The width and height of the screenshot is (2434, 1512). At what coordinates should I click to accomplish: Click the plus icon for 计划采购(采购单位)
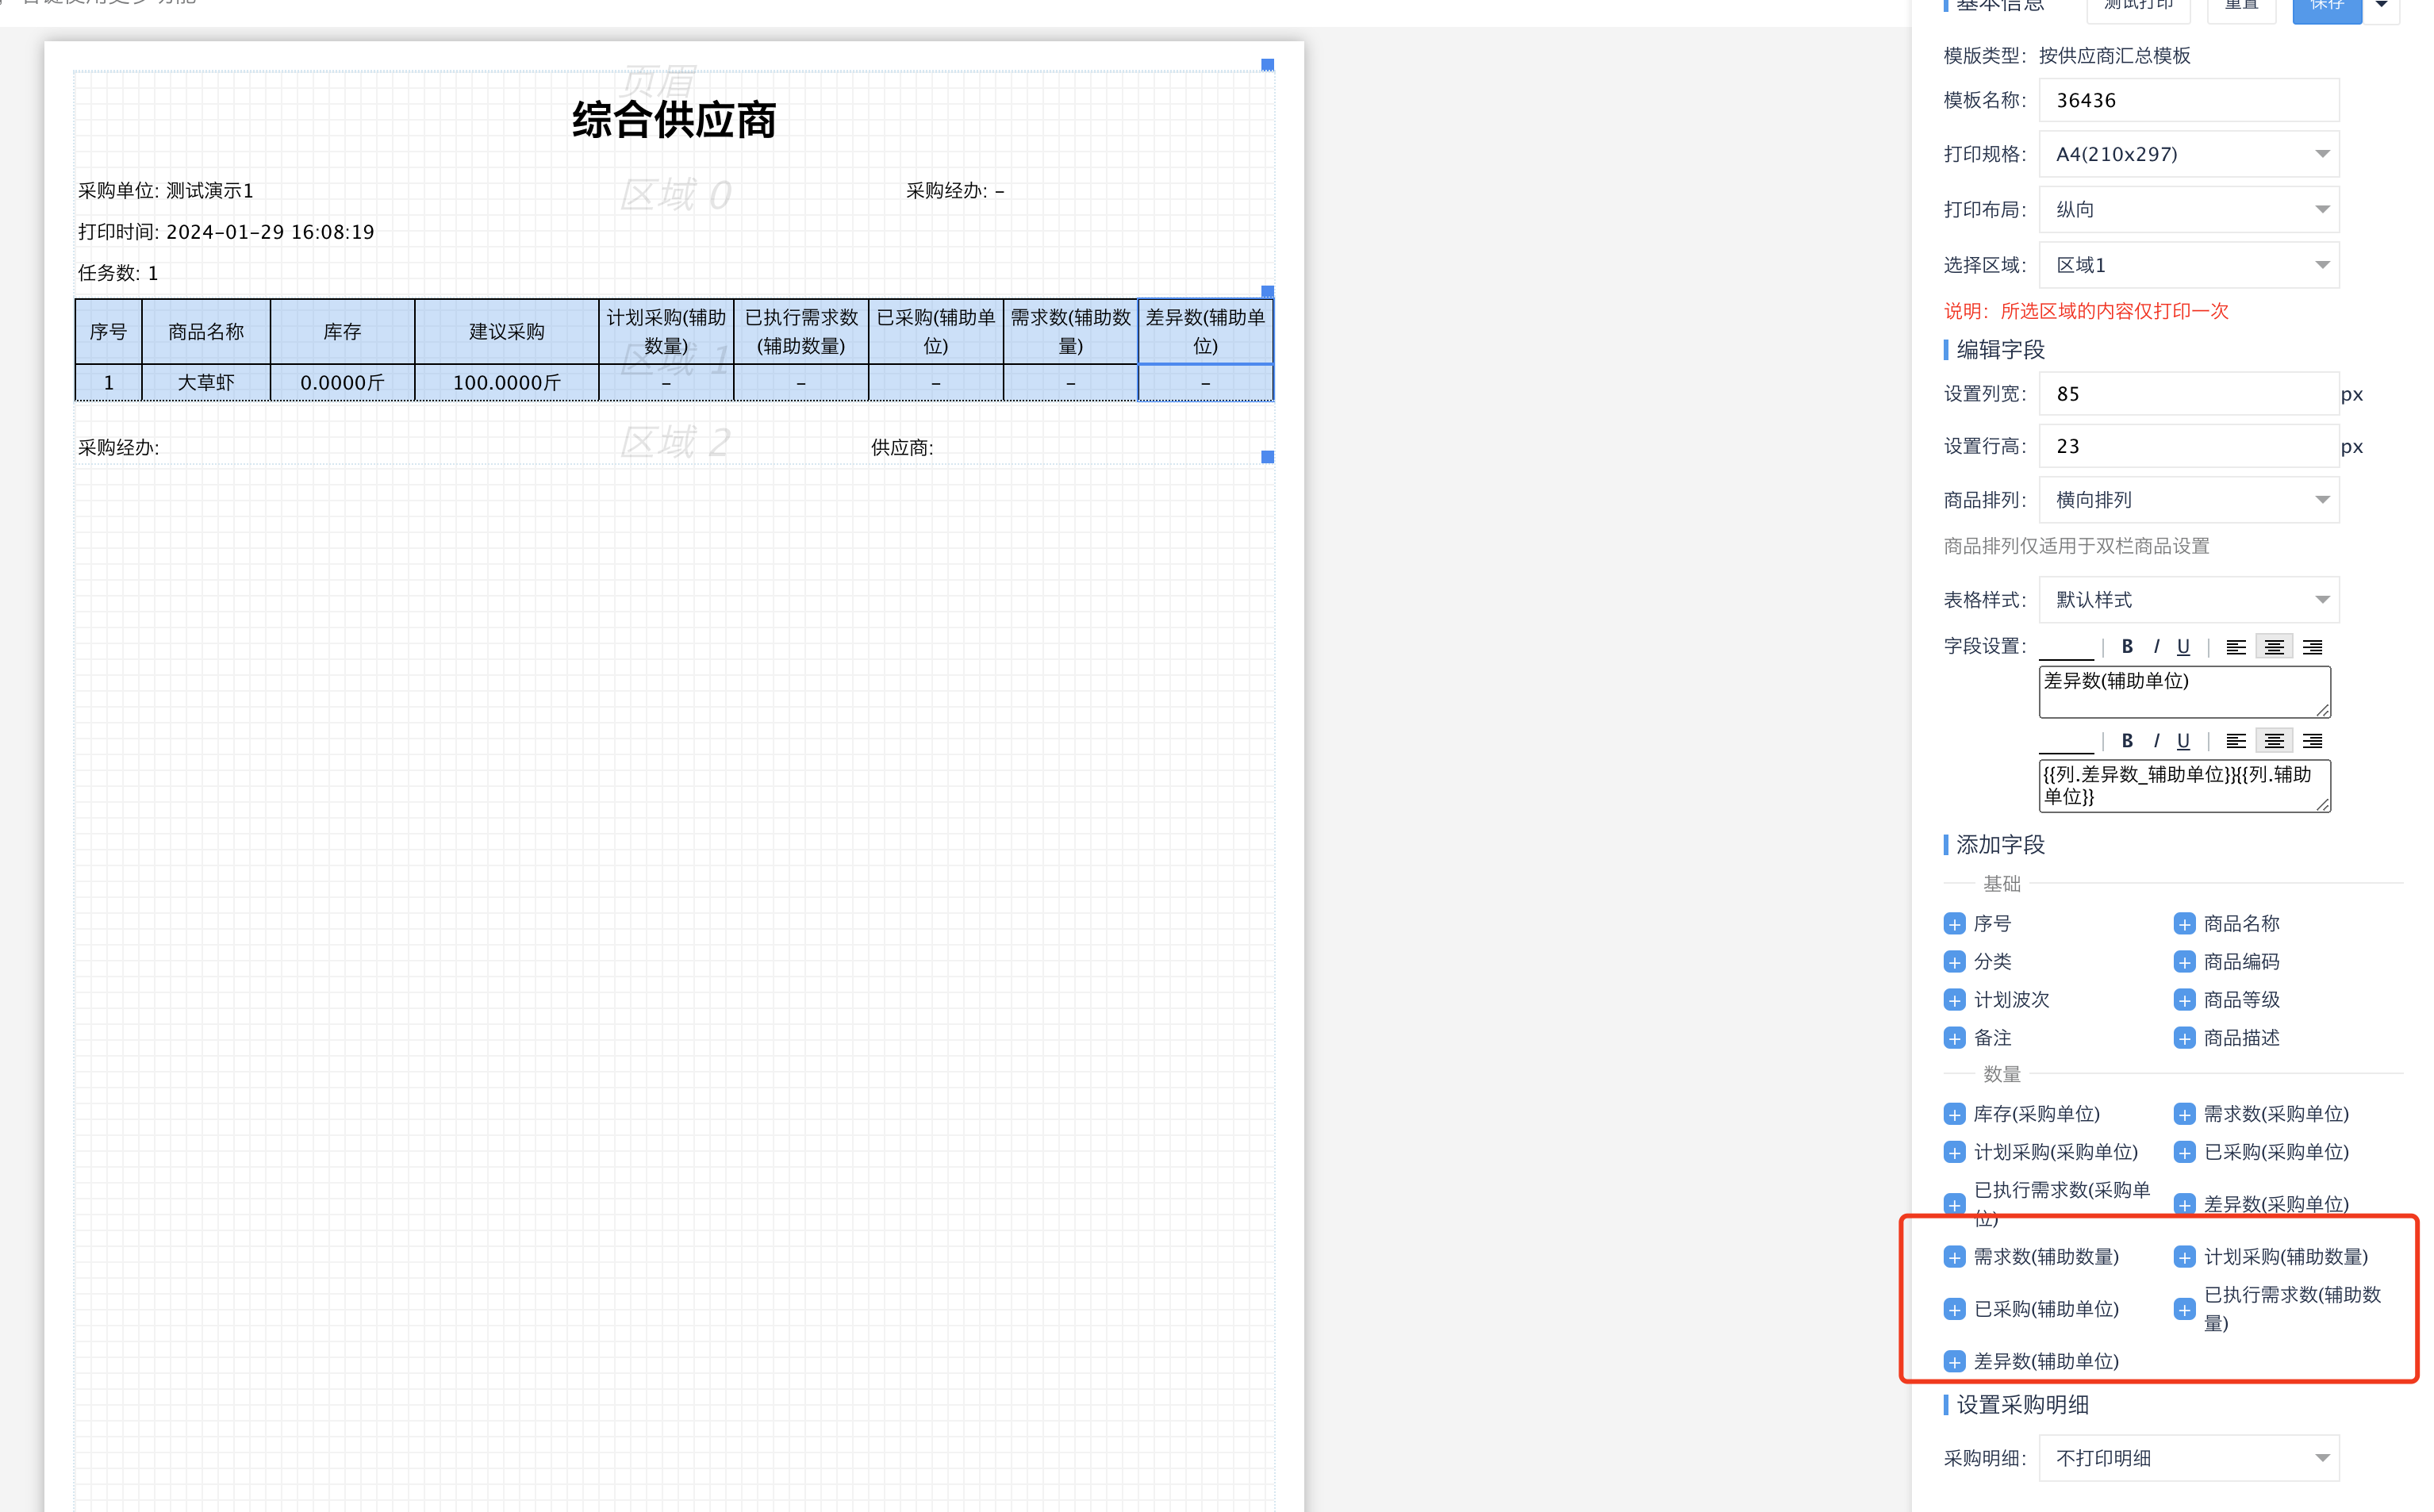[x=1954, y=1151]
